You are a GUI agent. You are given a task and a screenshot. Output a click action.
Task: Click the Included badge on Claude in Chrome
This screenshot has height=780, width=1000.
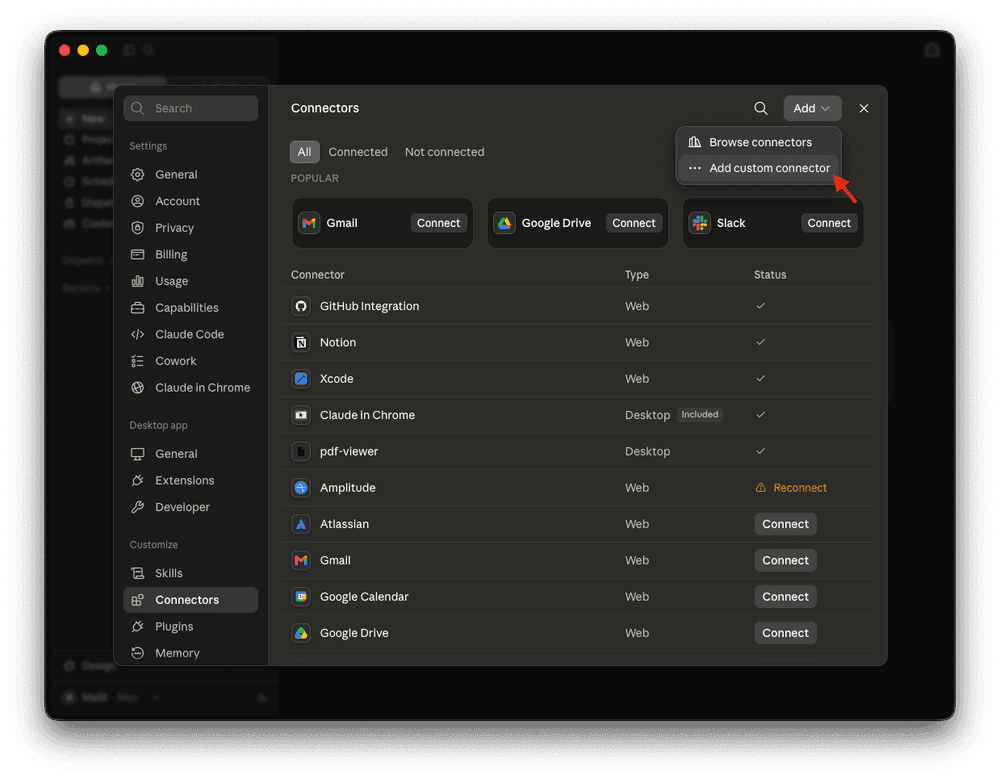tap(700, 415)
